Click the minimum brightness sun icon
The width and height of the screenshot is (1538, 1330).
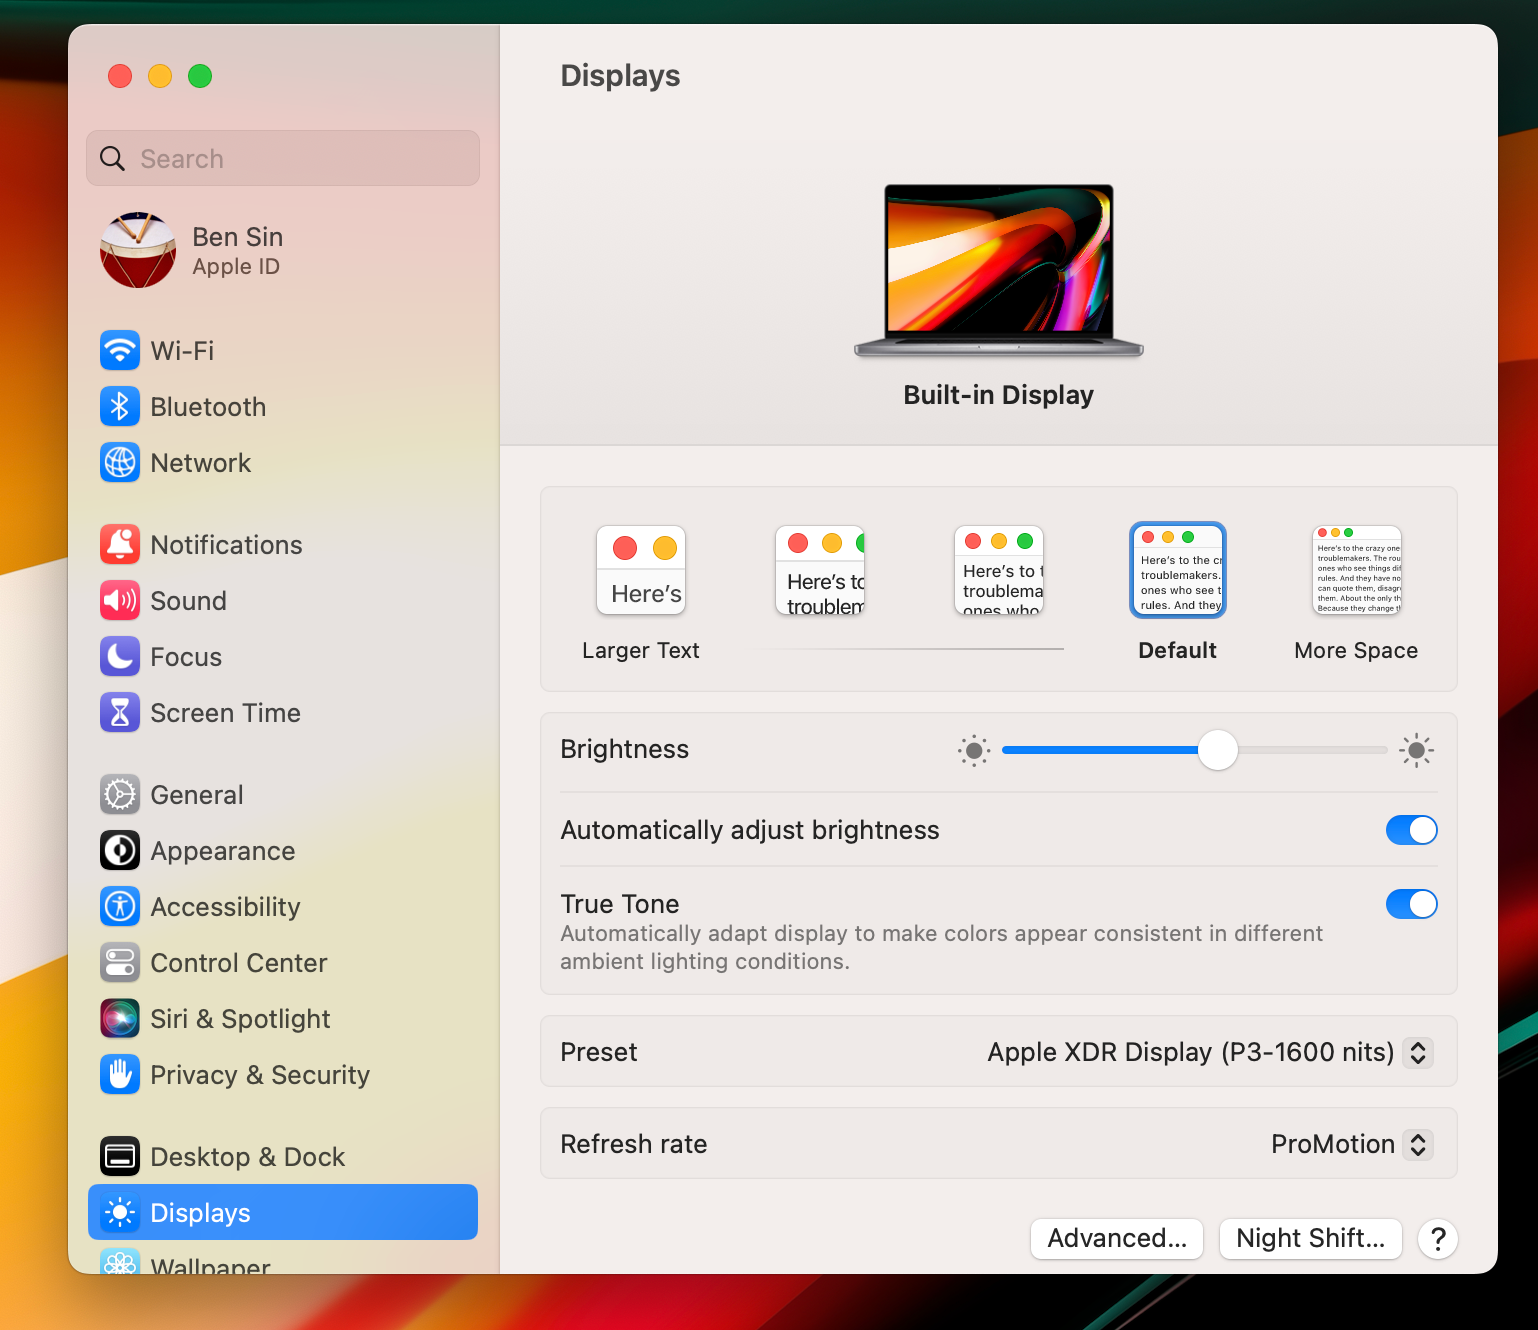pyautogui.click(x=974, y=750)
